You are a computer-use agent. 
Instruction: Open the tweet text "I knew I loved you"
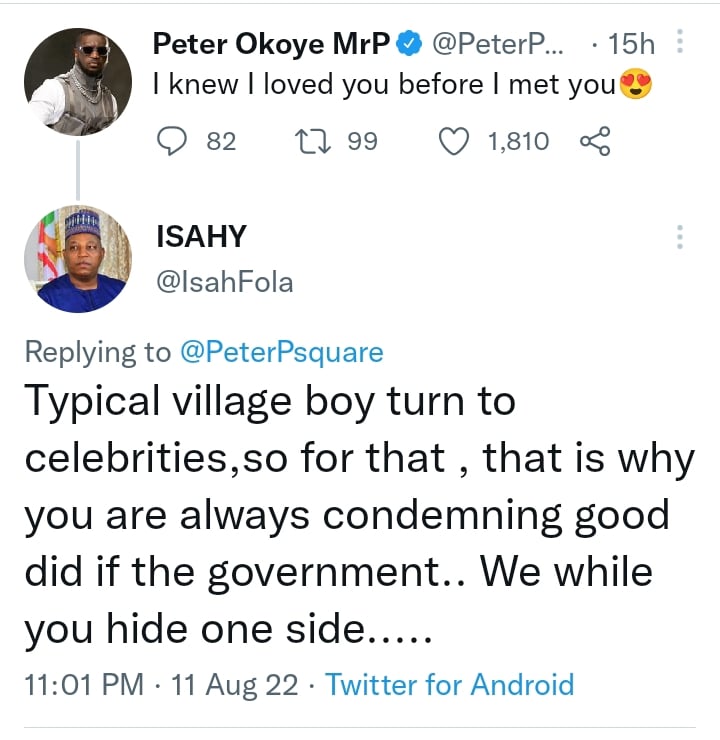click(x=380, y=86)
